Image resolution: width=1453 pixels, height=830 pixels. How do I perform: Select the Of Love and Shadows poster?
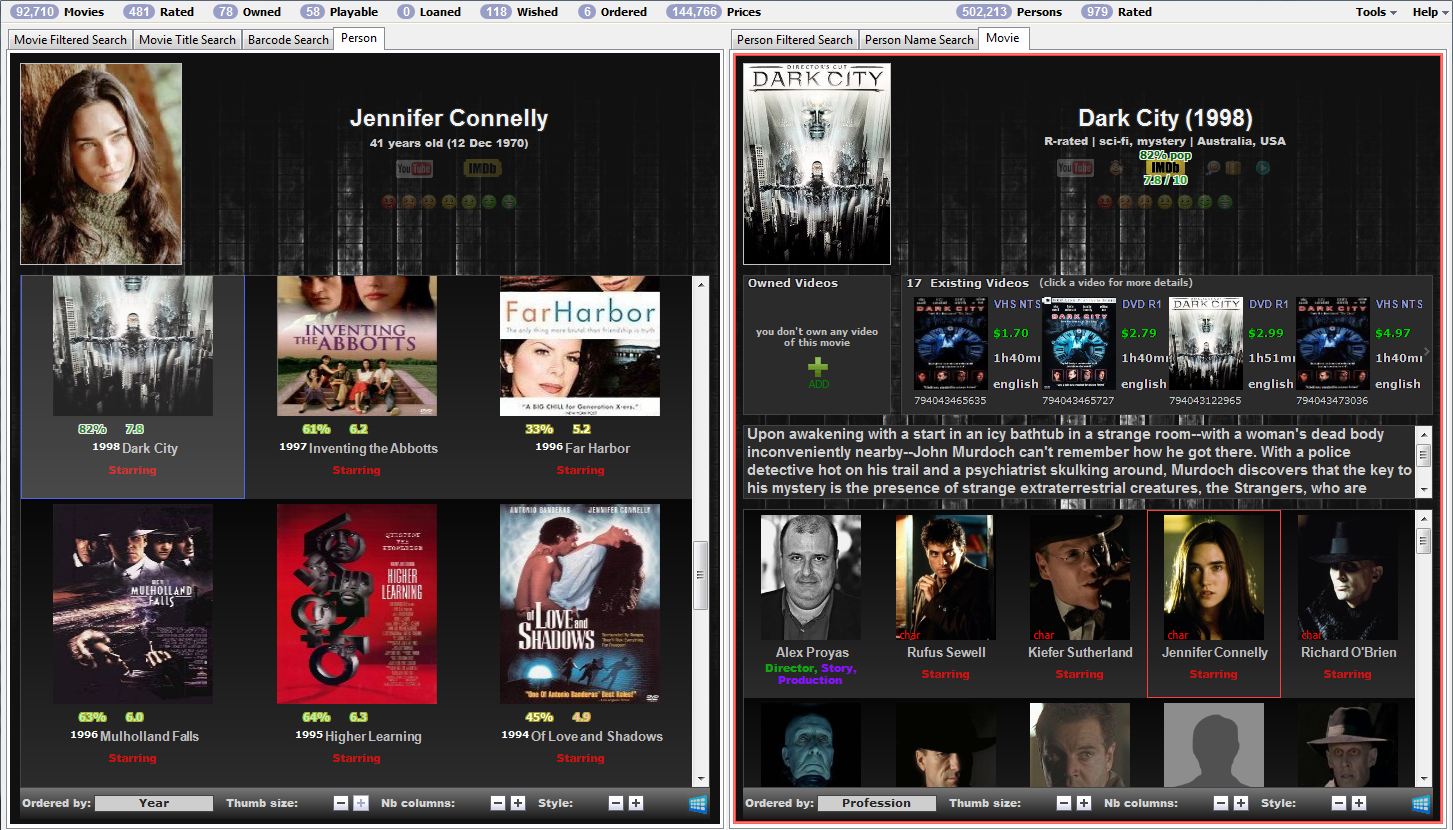point(580,604)
